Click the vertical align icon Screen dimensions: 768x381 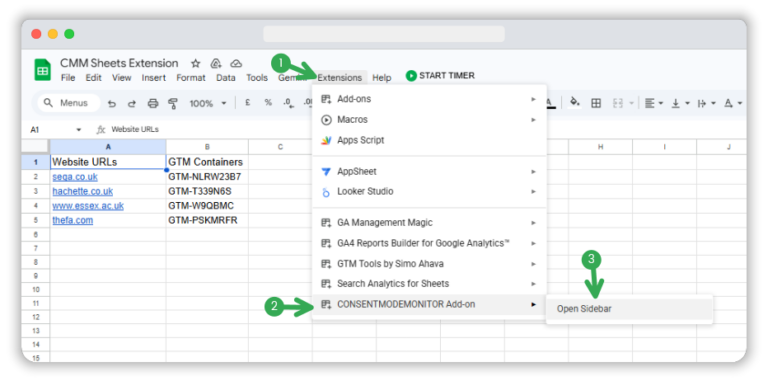point(676,103)
